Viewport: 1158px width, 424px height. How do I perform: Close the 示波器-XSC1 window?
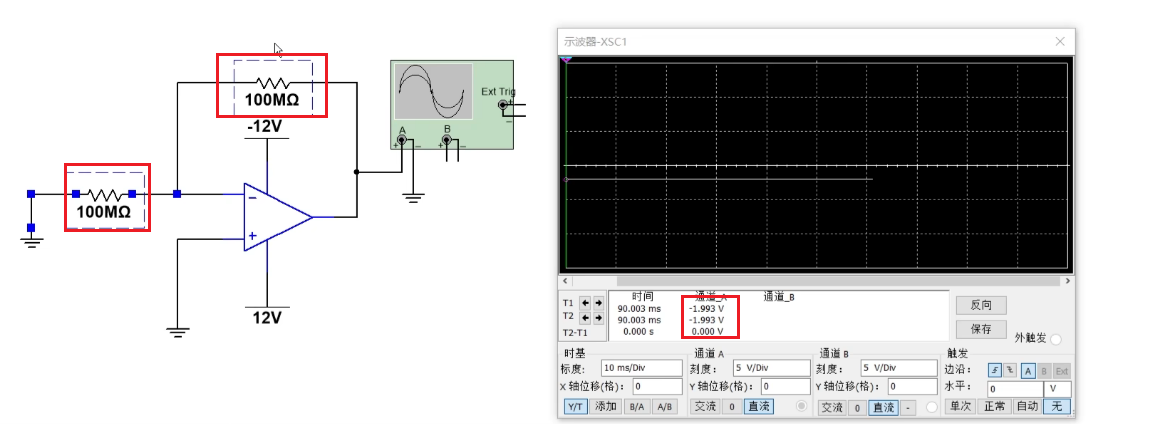tap(1061, 41)
